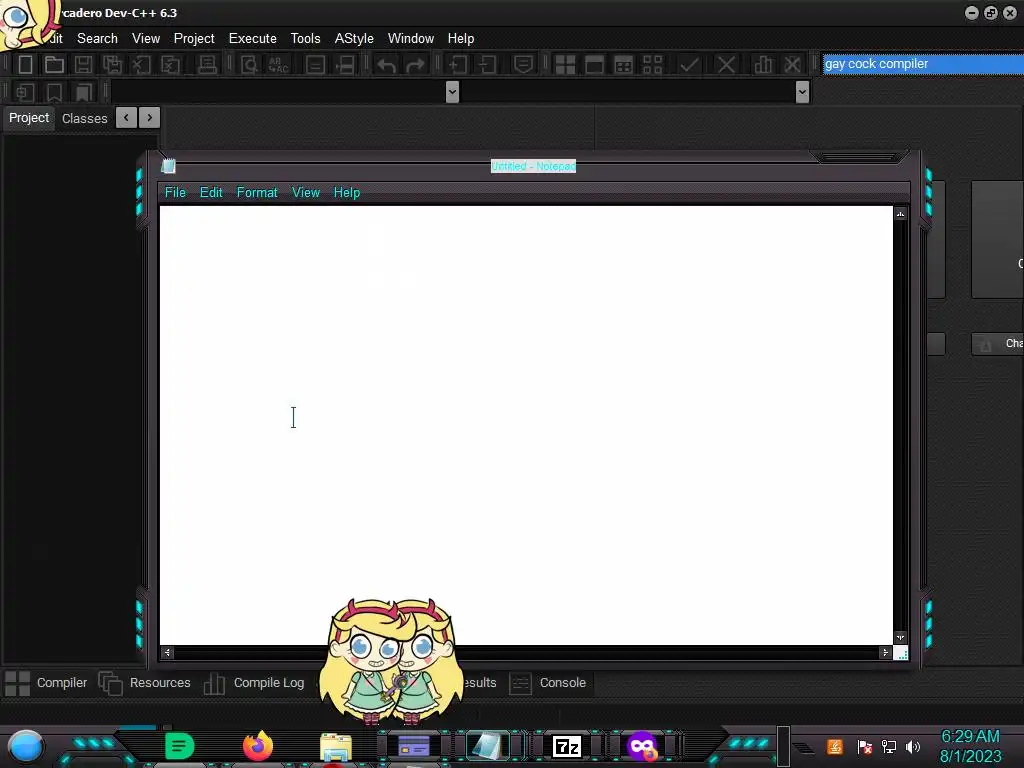The width and height of the screenshot is (1024, 768).
Task: Click the Profile Analysis chart icon
Action: tap(763, 64)
